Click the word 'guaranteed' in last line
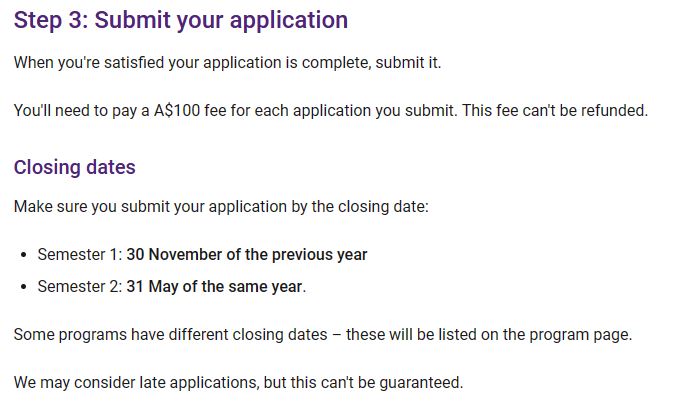 click(419, 383)
